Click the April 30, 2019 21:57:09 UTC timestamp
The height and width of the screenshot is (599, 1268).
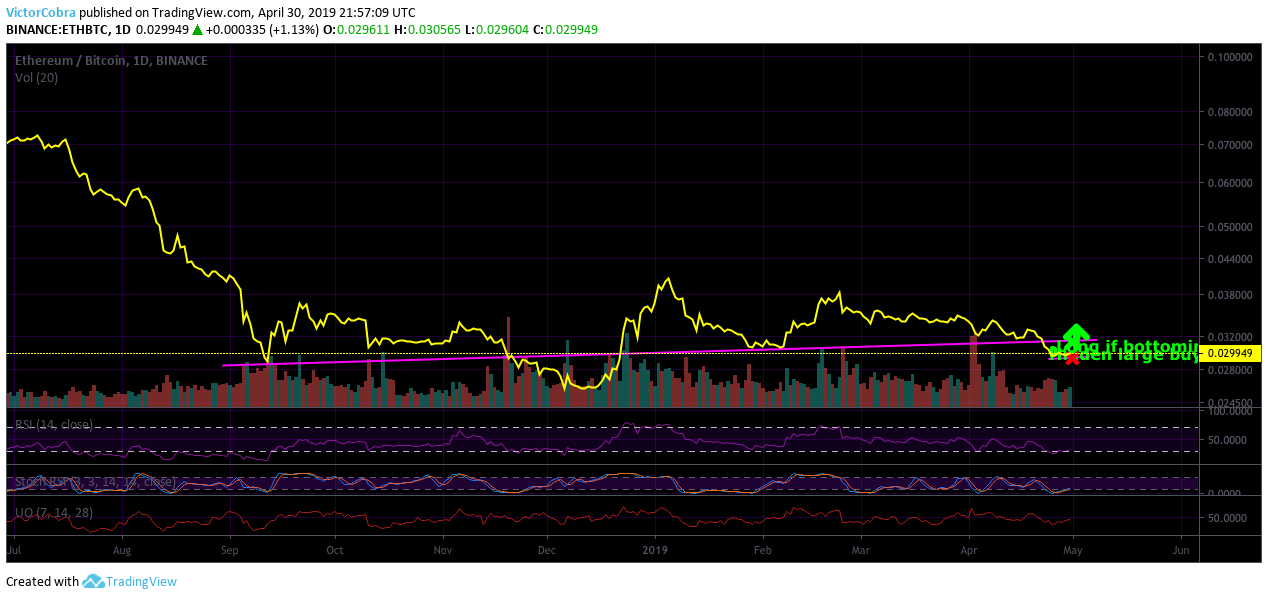click(x=338, y=13)
